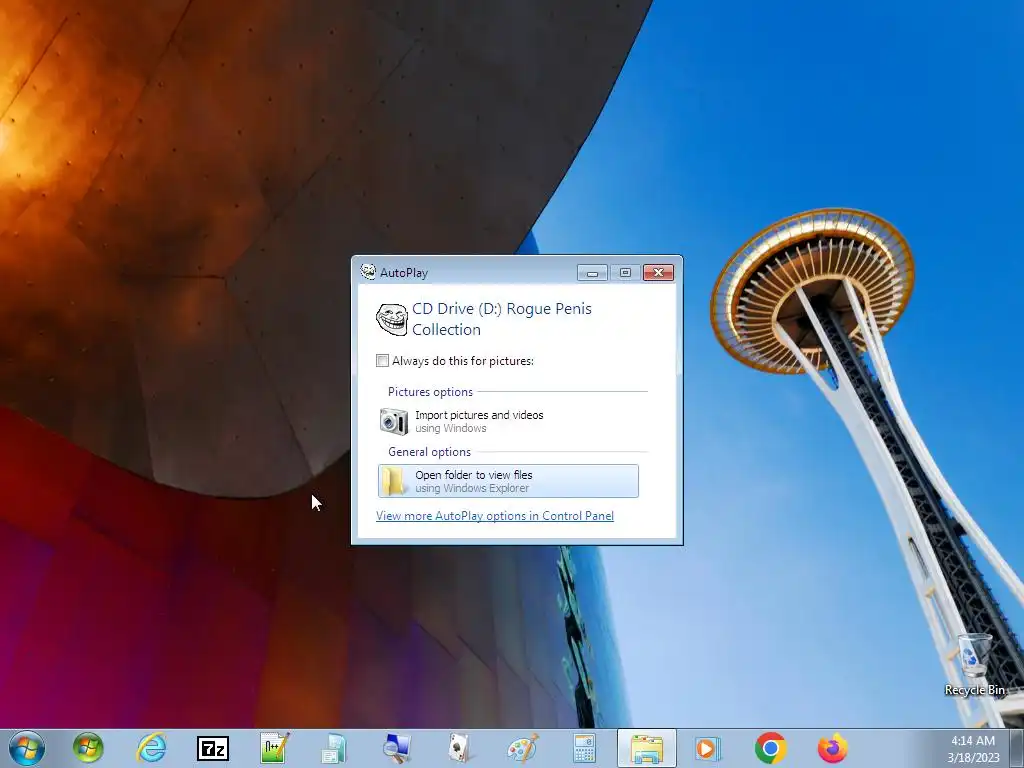Image resolution: width=1024 pixels, height=768 pixels.
Task: Open Notepad++ from the taskbar
Action: coord(274,748)
